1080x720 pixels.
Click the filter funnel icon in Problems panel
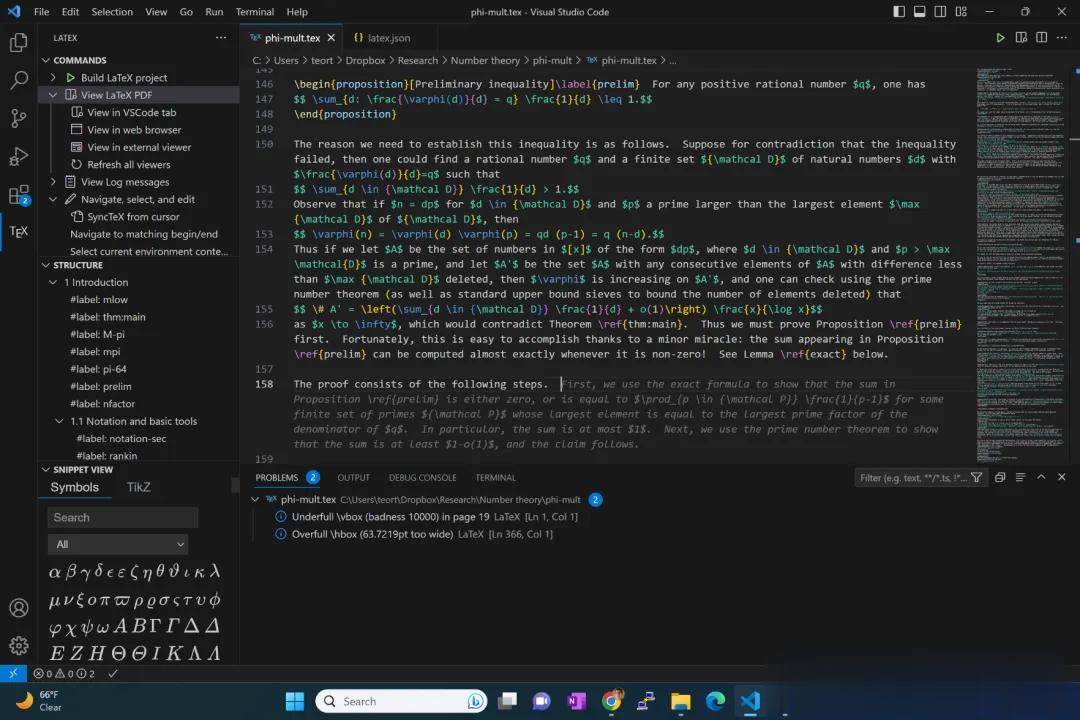[x=976, y=477]
